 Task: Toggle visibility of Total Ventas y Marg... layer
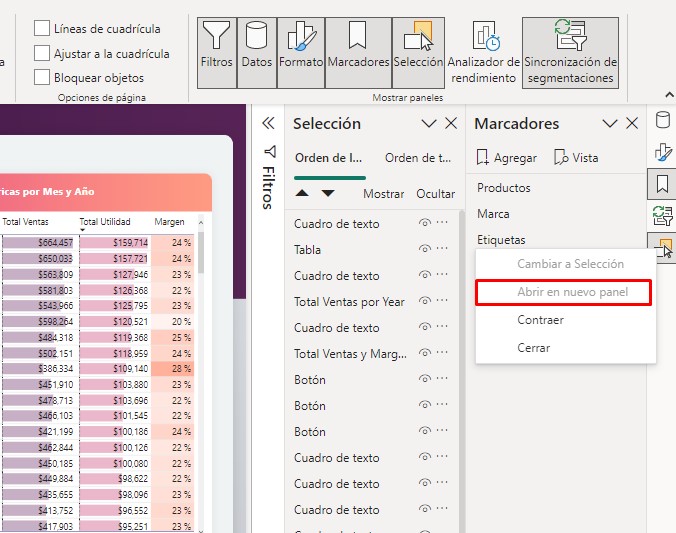(x=425, y=353)
